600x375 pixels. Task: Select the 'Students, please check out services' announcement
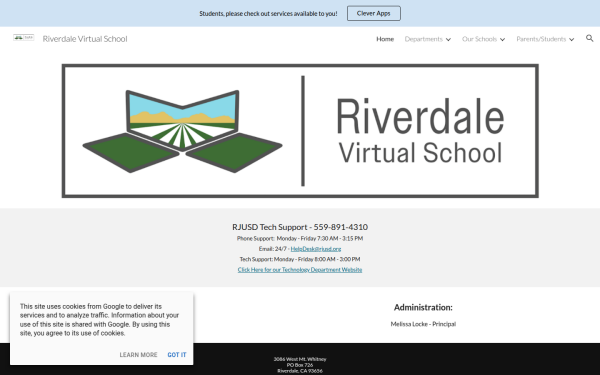tap(268, 14)
